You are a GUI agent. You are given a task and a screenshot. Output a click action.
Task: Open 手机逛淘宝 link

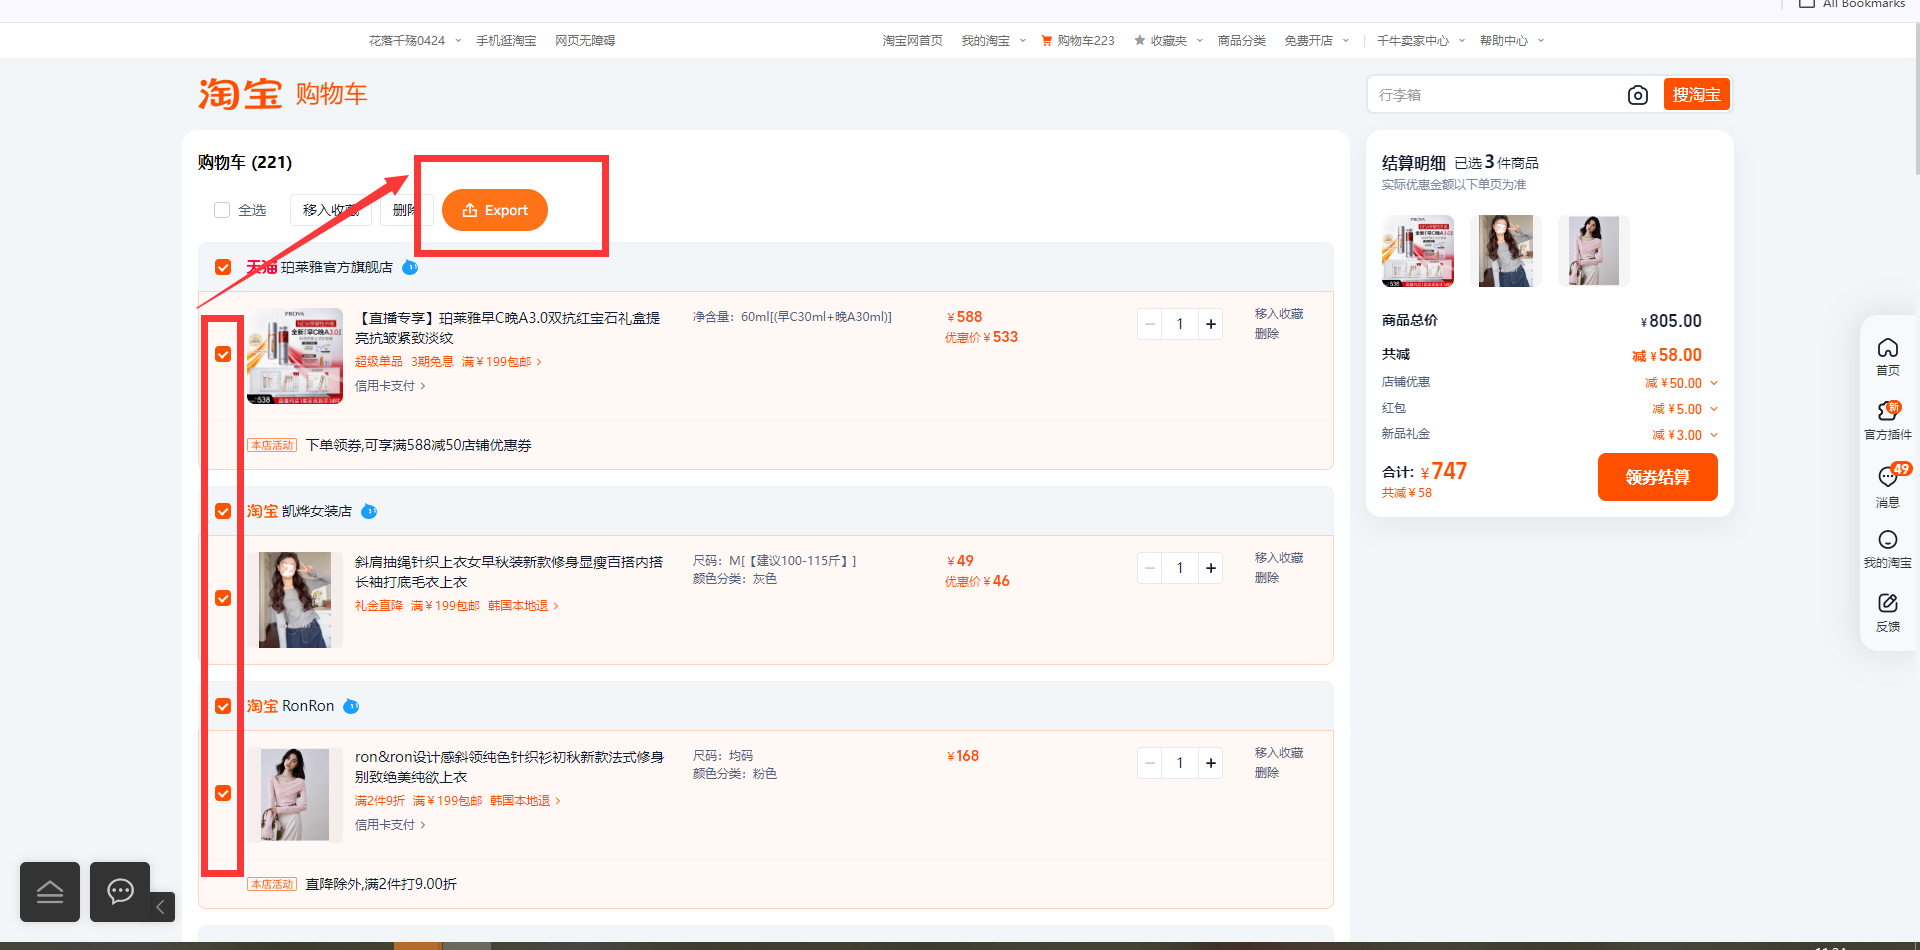point(506,41)
